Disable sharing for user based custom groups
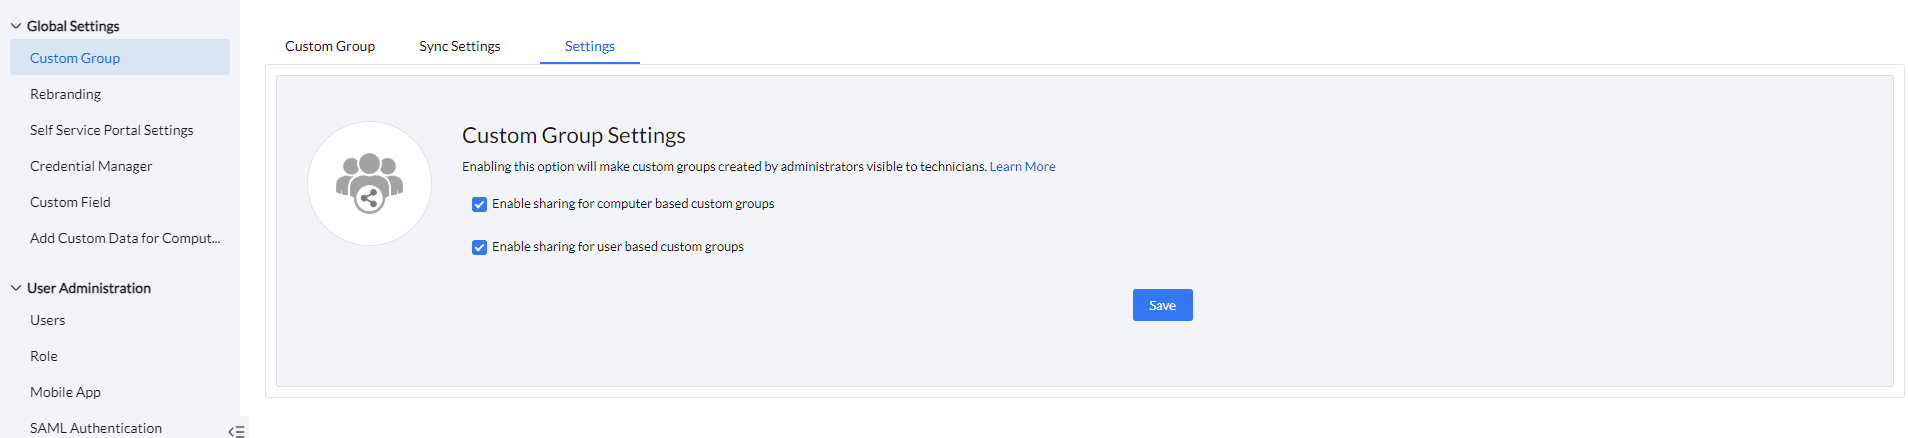The width and height of the screenshot is (1908, 438). tap(480, 247)
